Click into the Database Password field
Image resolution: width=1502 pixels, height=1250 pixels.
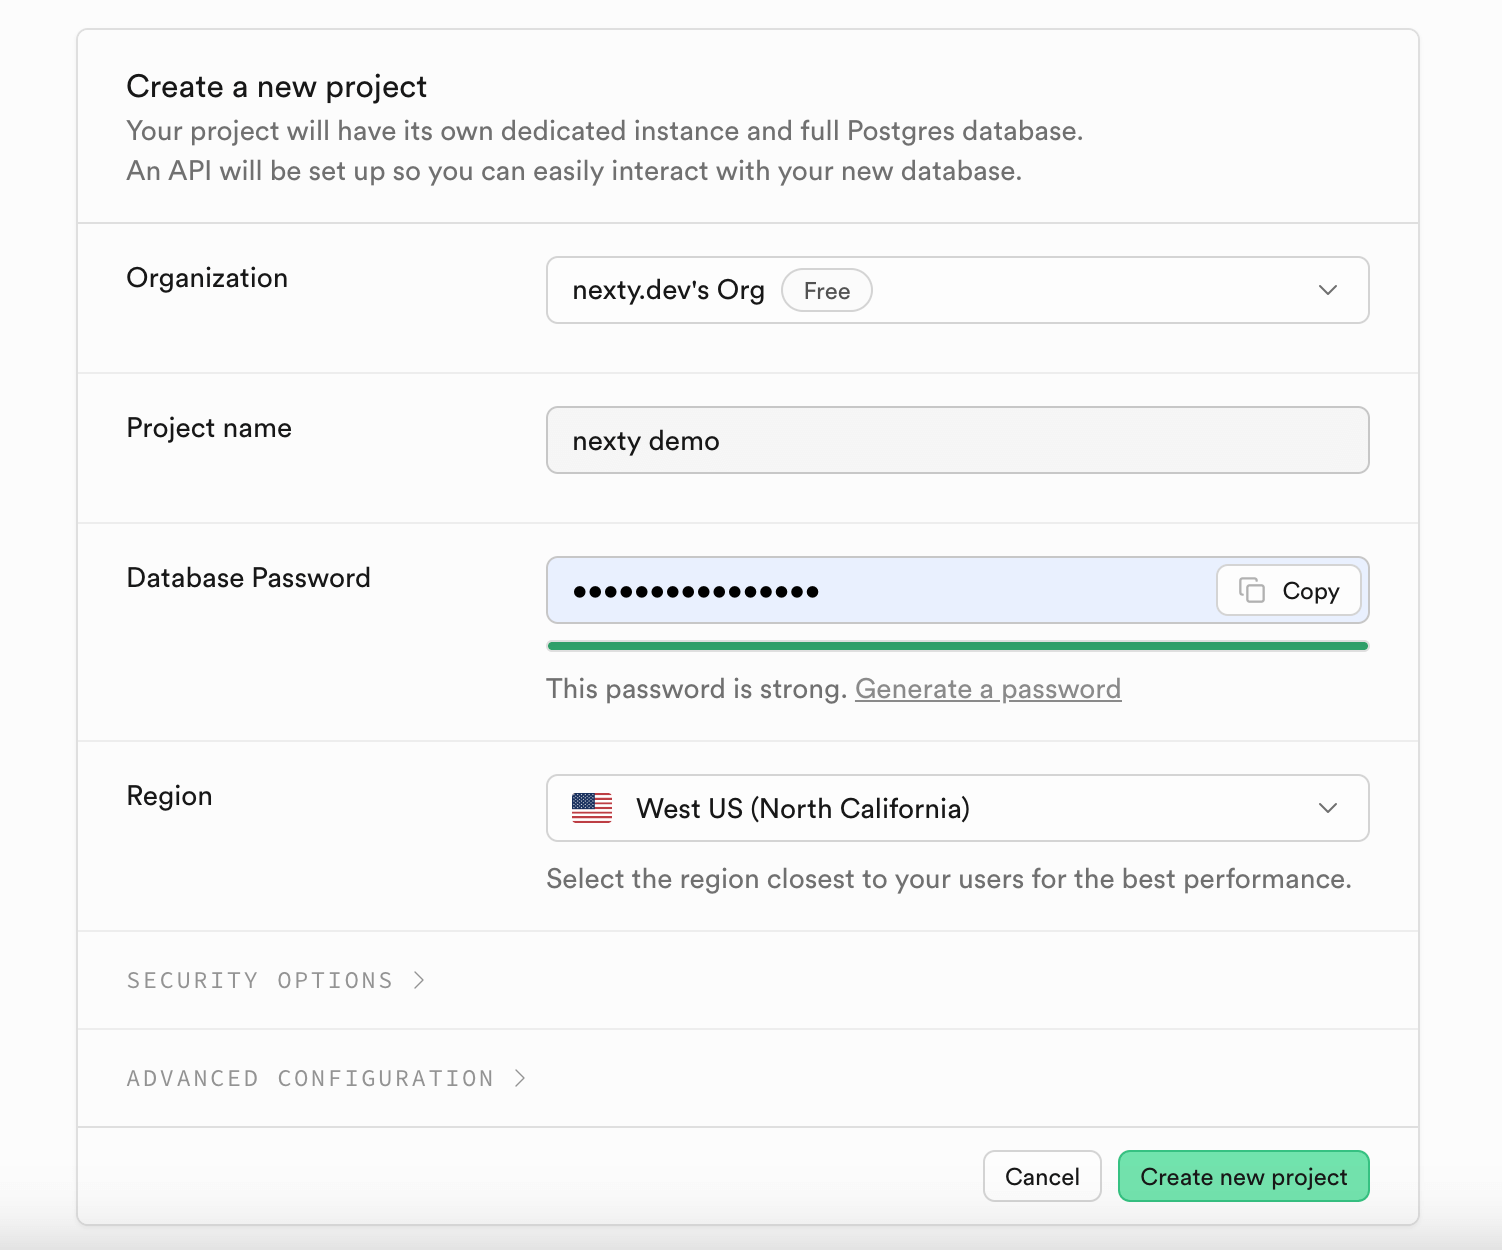880,590
